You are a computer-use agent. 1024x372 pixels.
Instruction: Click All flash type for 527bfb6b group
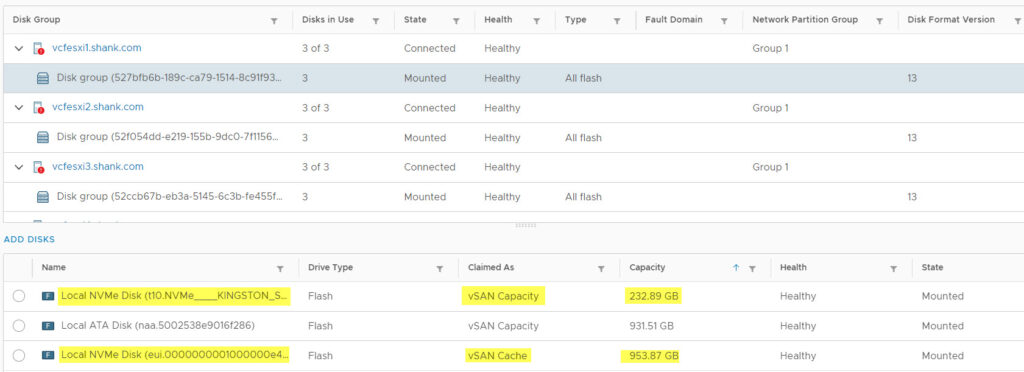(583, 78)
